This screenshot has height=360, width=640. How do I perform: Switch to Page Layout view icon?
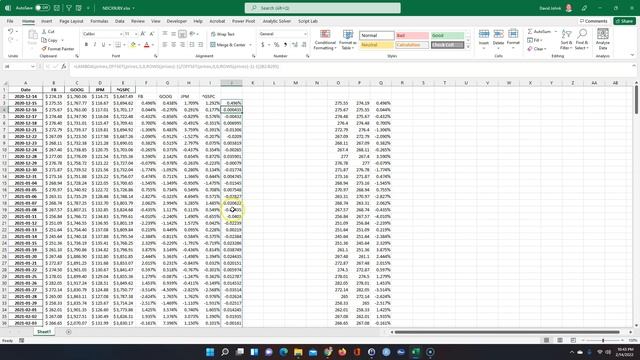pos(560,340)
